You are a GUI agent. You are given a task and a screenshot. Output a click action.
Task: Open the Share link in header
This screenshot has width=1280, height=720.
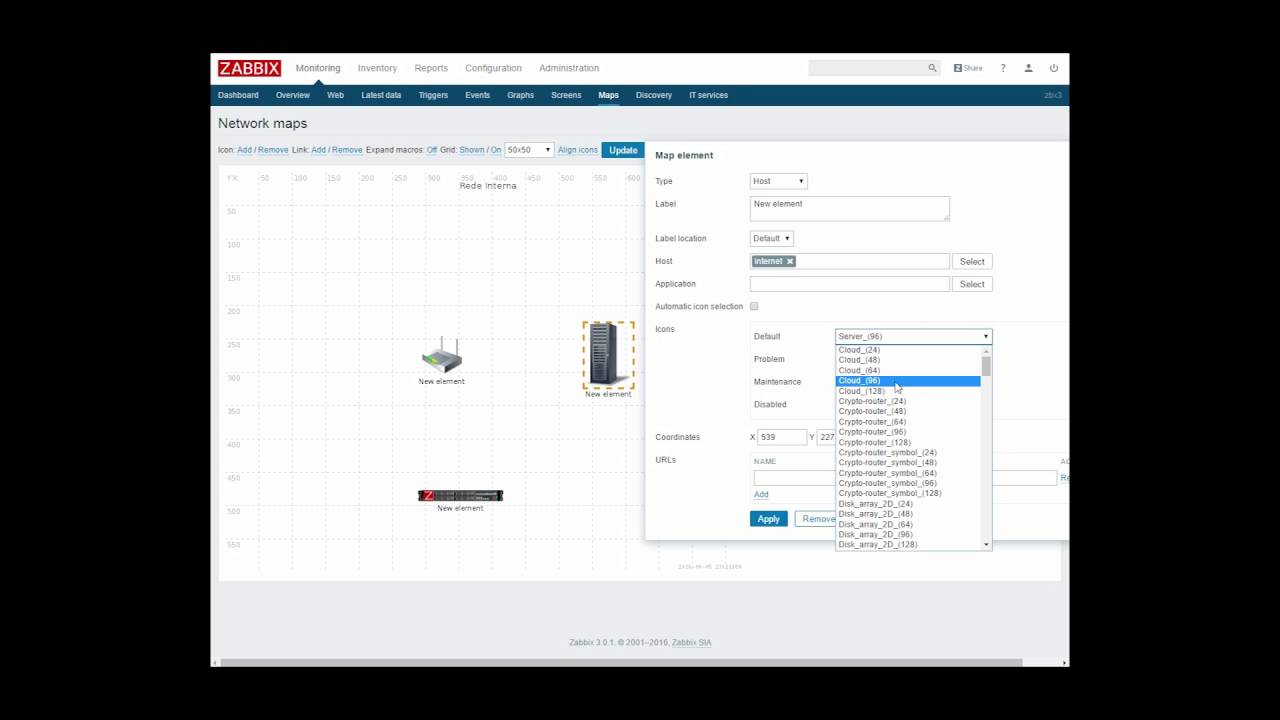coord(968,68)
